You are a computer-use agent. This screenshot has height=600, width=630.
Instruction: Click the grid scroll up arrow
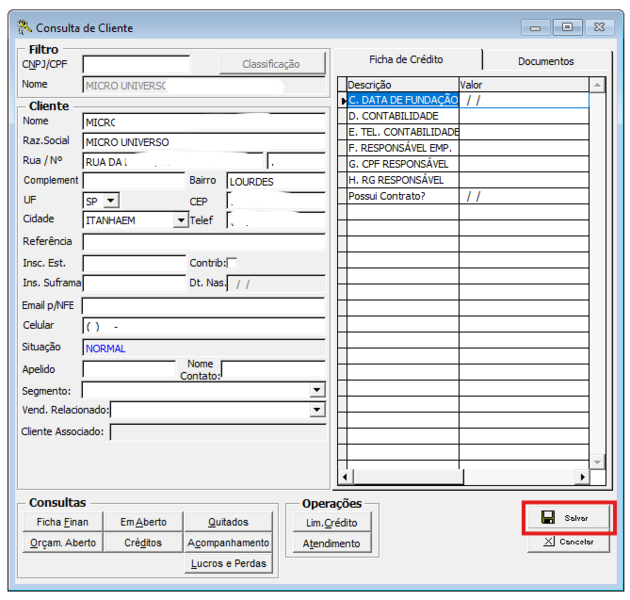click(x=597, y=85)
